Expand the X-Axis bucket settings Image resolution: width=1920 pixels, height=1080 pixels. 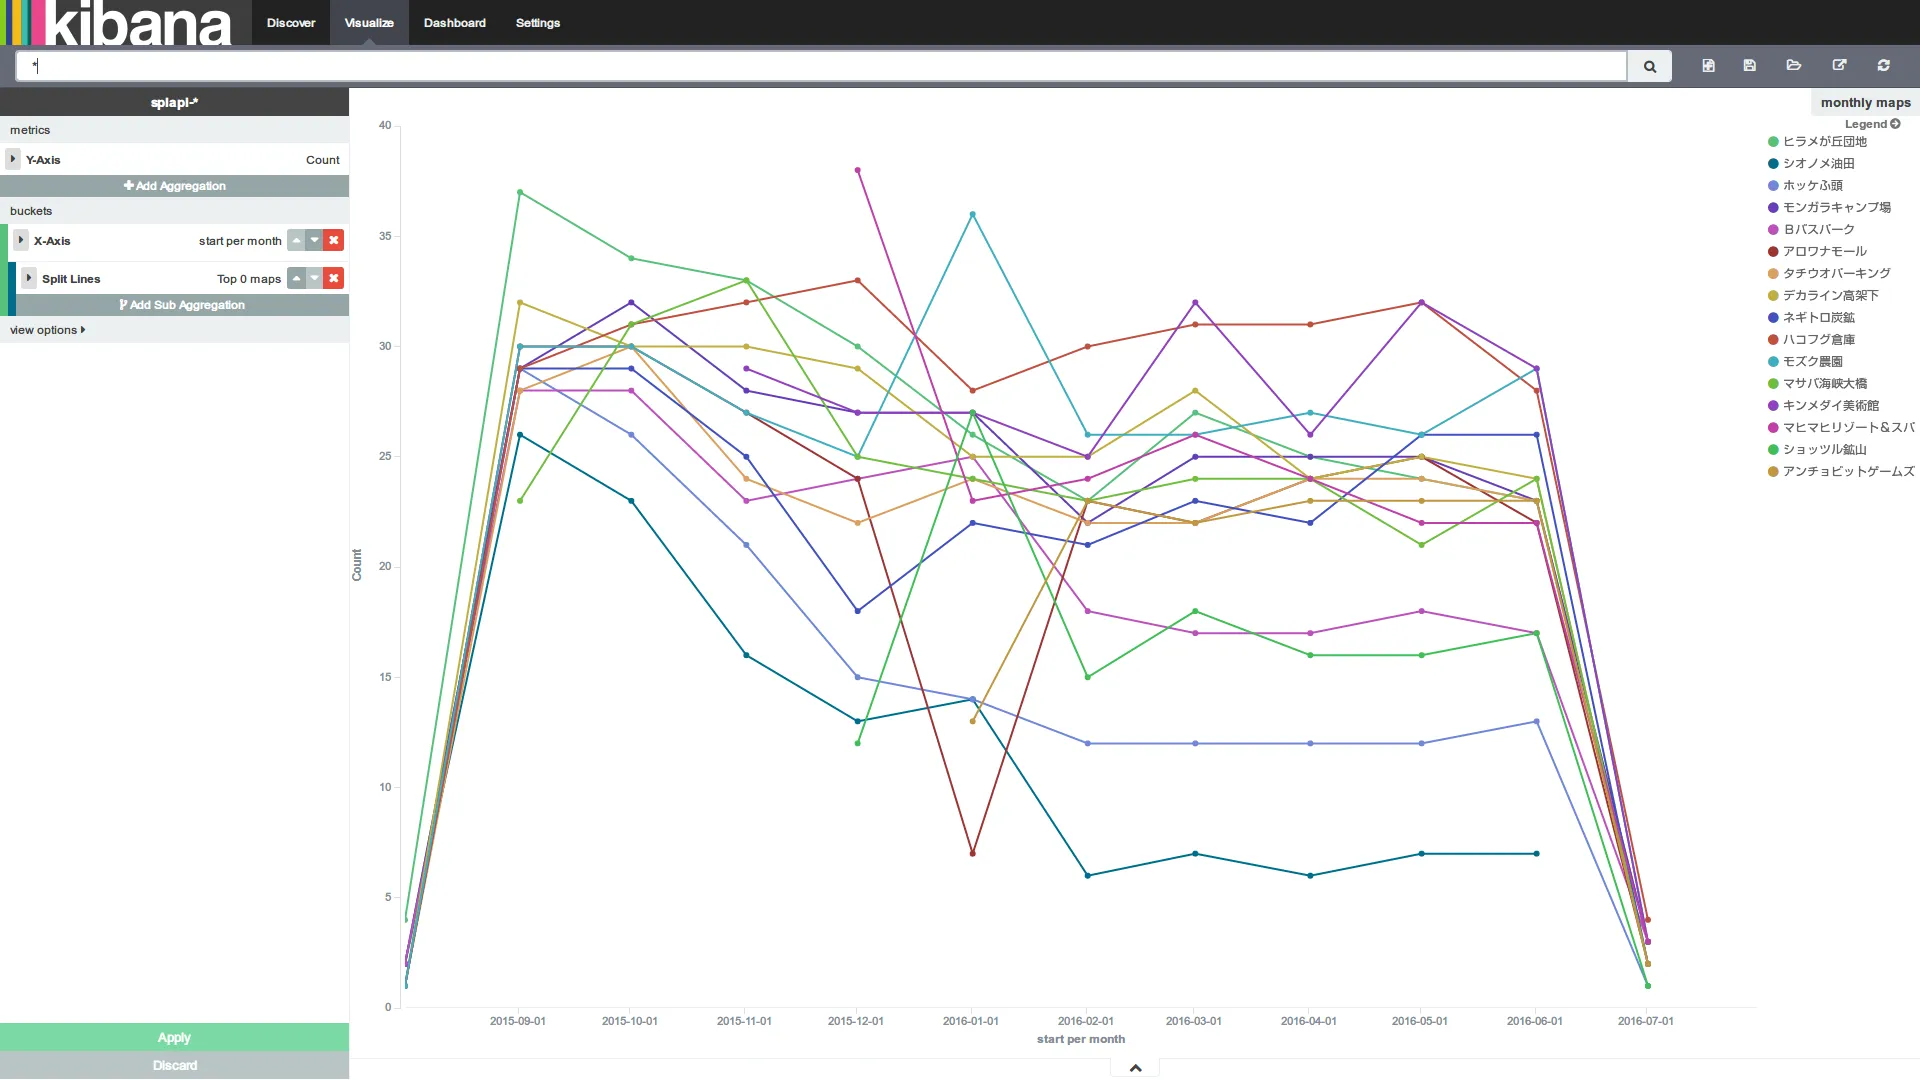21,240
